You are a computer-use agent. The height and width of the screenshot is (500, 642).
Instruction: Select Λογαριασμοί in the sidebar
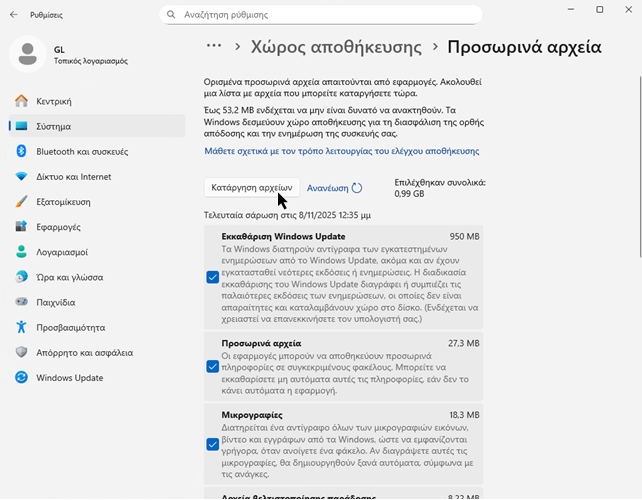pyautogui.click(x=62, y=252)
